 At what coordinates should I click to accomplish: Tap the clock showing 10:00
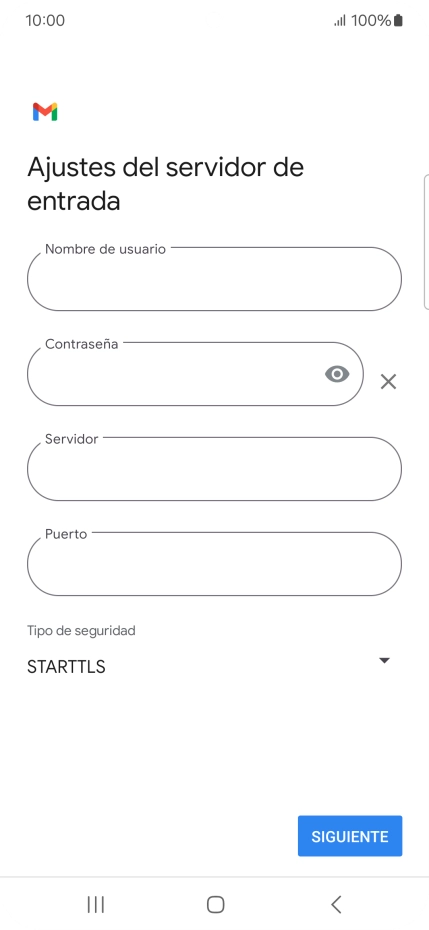(x=45, y=21)
